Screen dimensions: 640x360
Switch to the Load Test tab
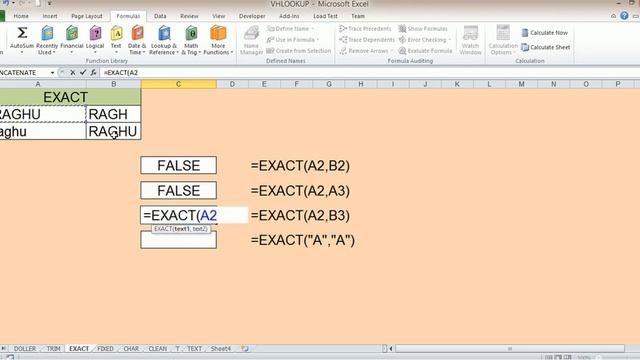325,16
